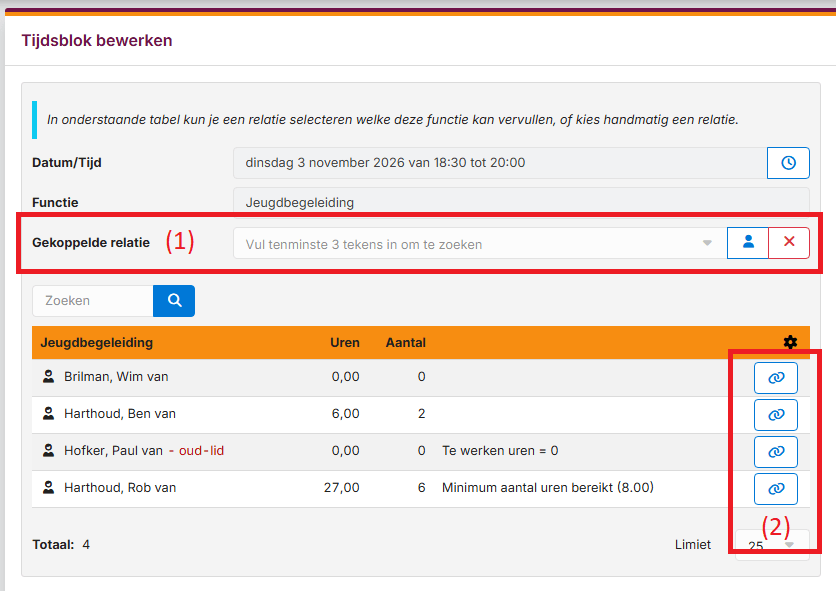Viewport: 836px width, 591px height.
Task: Click the blue magnifier search button
Action: [x=174, y=301]
